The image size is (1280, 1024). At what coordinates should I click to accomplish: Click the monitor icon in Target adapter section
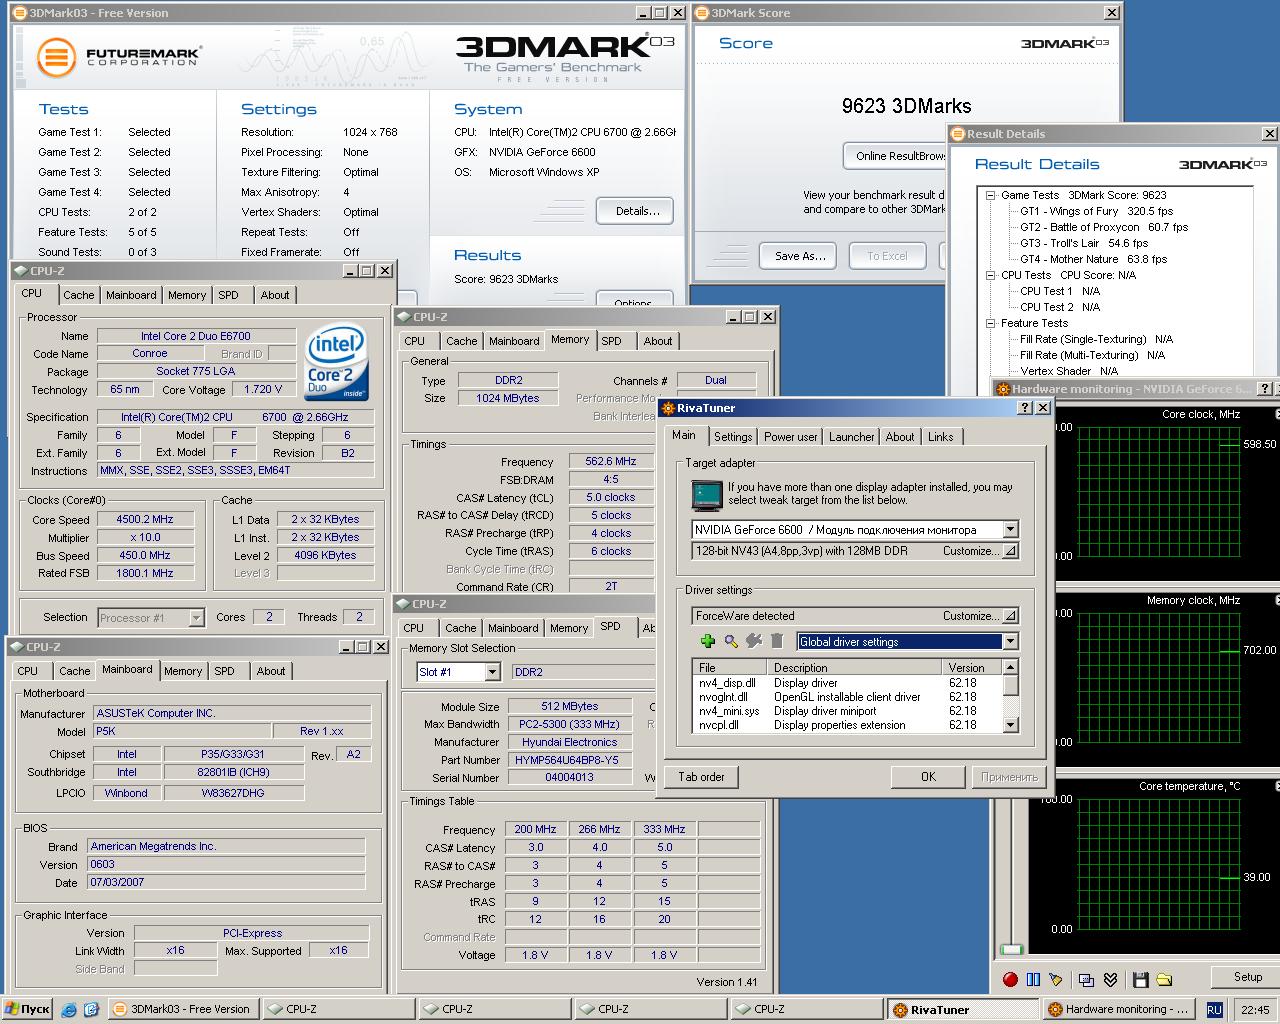pos(707,495)
